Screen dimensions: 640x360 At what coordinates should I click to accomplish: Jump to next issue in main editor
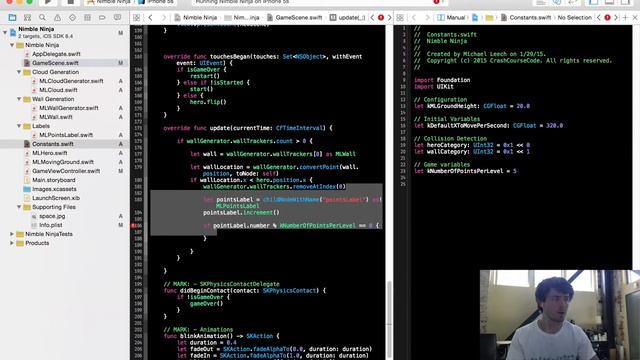tap(389, 18)
